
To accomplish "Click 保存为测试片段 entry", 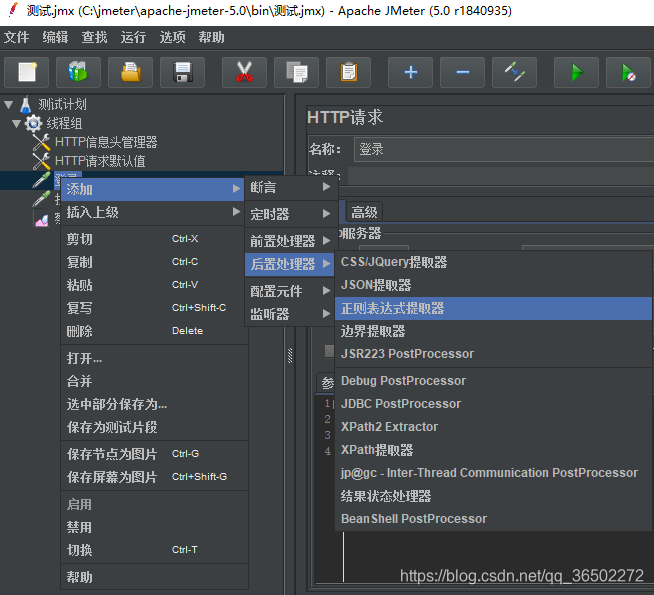I will [x=154, y=427].
